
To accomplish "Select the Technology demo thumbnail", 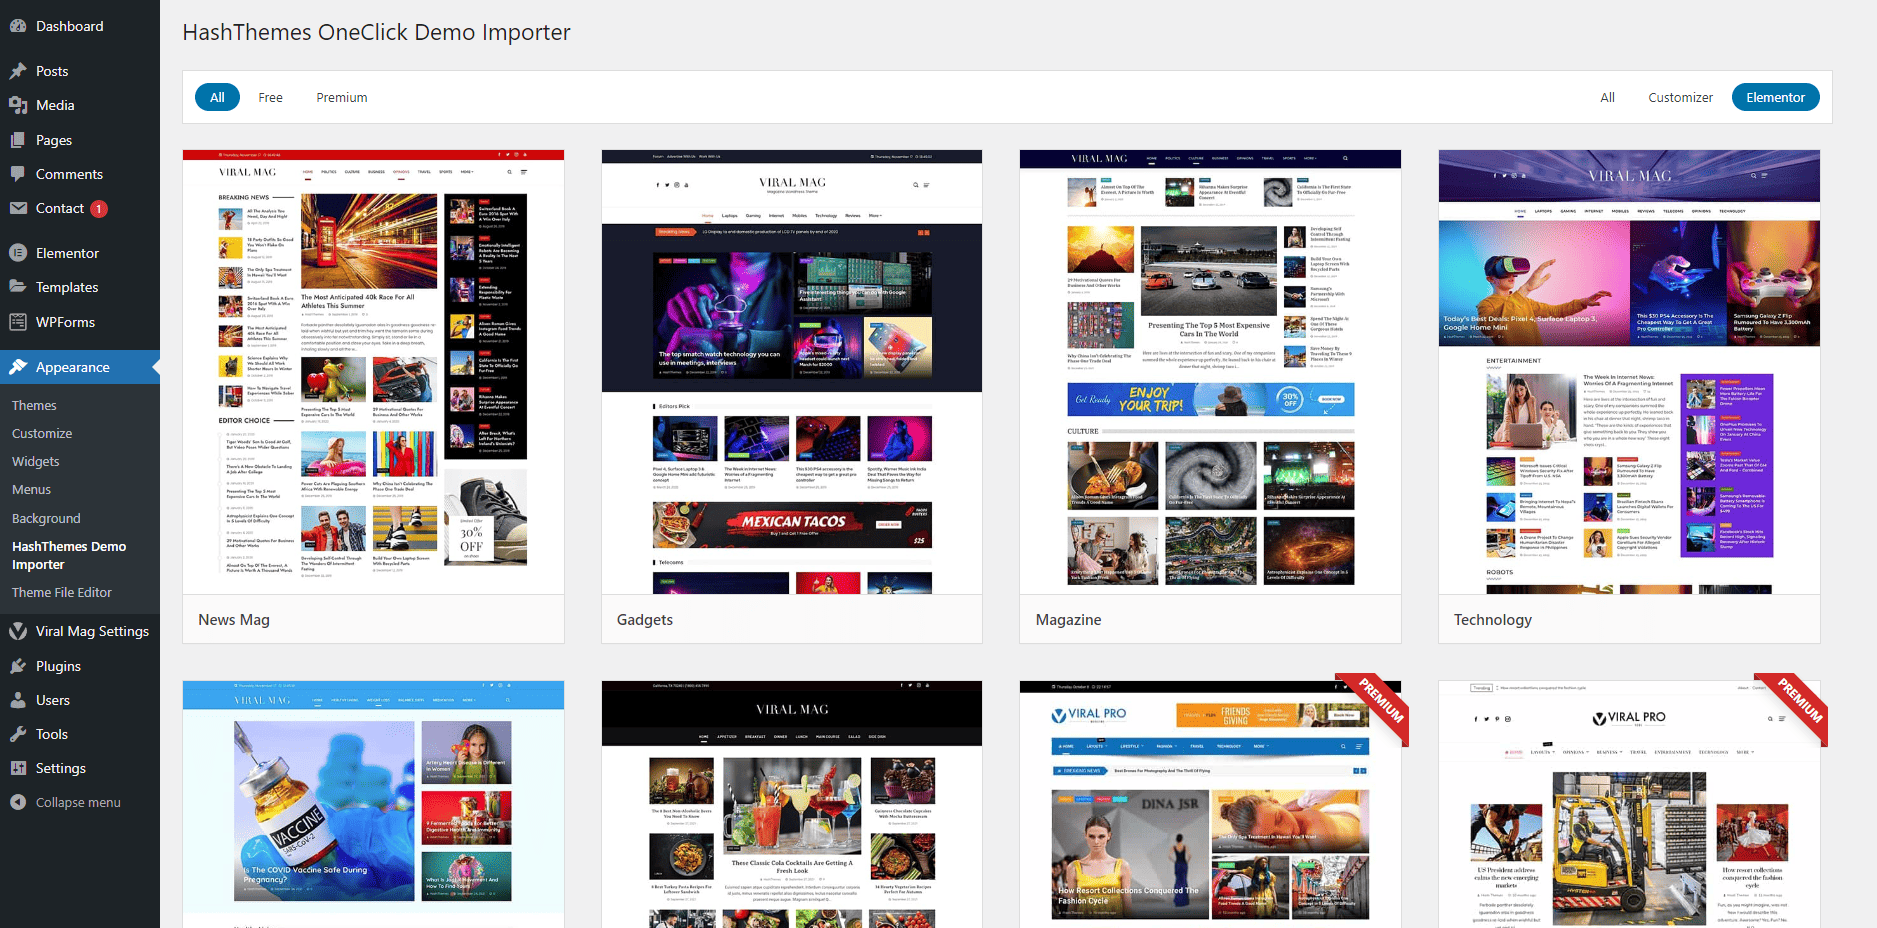I will pos(1629,372).
